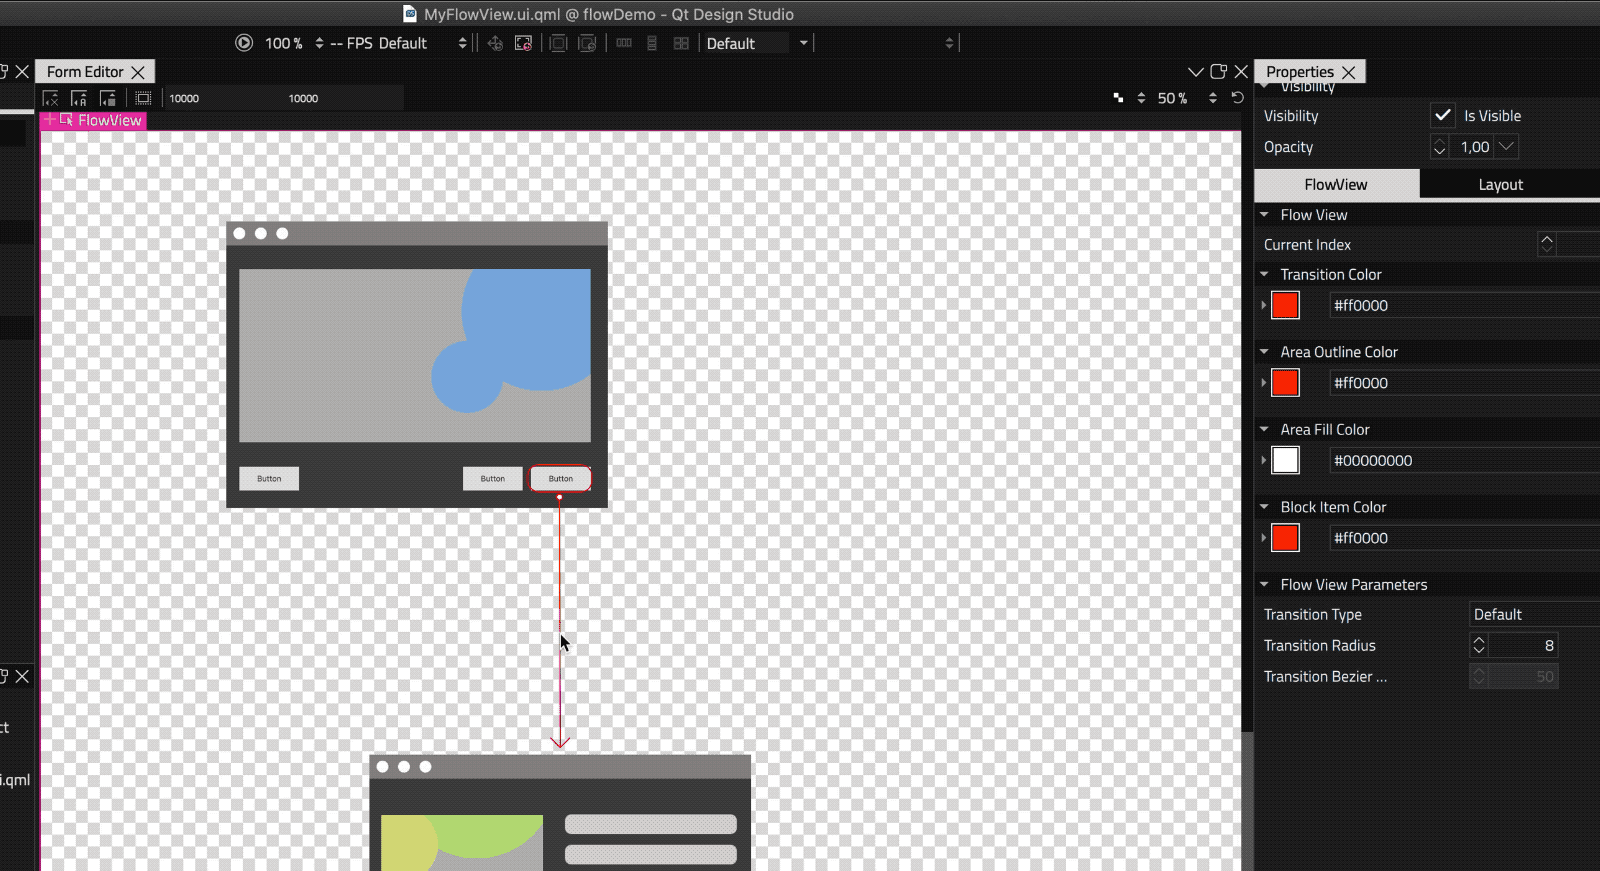Image resolution: width=1600 pixels, height=871 pixels.
Task: Click the Area Fill Color white swatch
Action: (x=1285, y=460)
